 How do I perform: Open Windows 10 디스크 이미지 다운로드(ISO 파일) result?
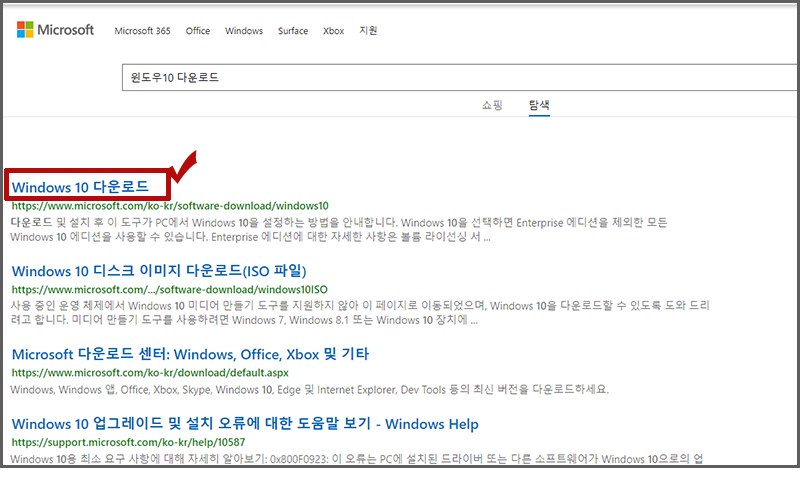pyautogui.click(x=159, y=271)
